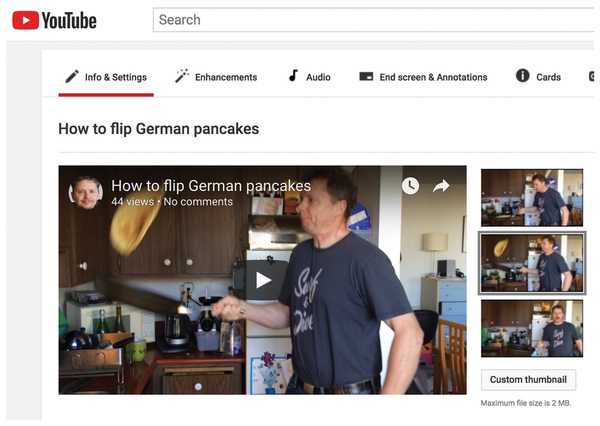Click the pencil icon for Info & Settings

pos(72,76)
